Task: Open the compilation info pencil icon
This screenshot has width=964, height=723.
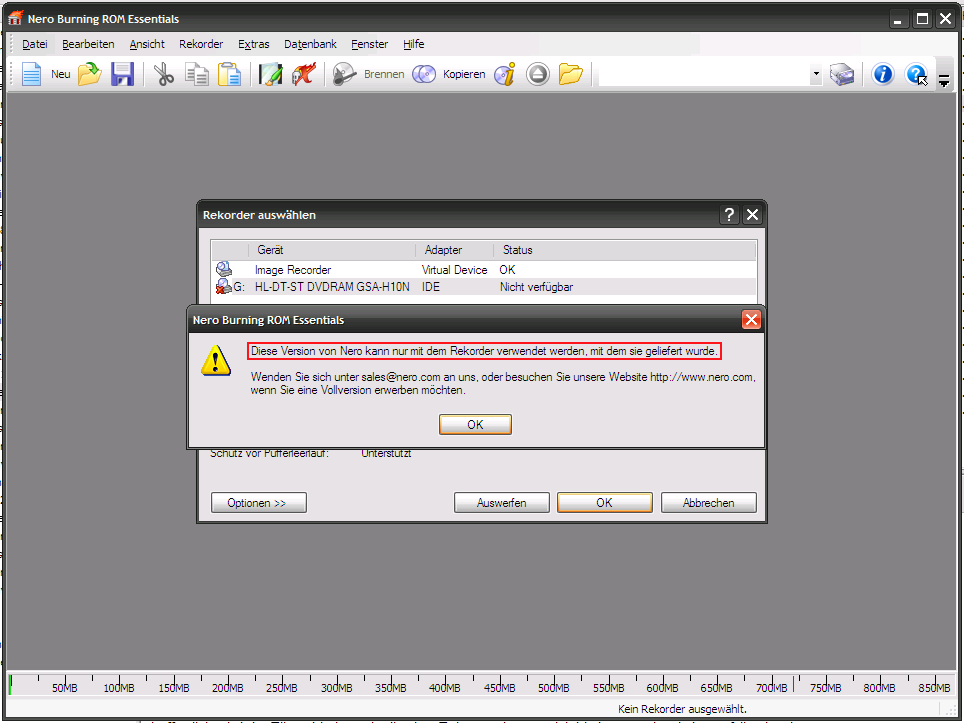Action: click(x=271, y=74)
